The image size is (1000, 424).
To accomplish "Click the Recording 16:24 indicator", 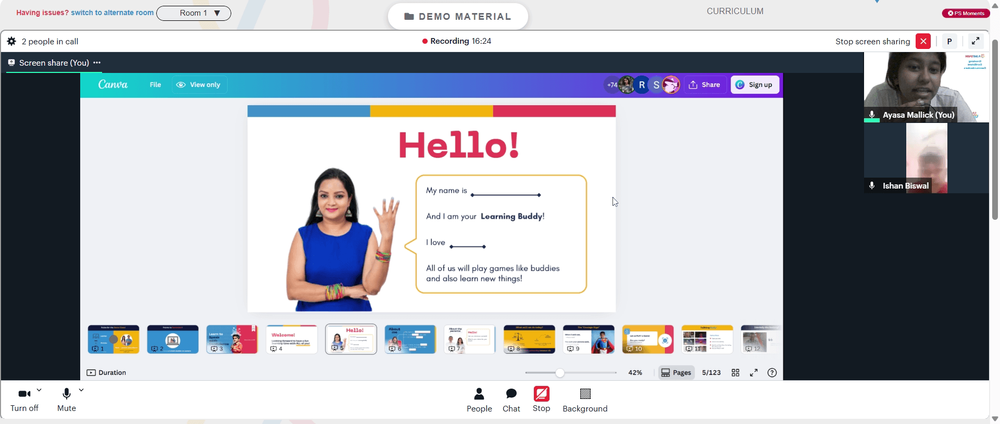I will point(457,41).
